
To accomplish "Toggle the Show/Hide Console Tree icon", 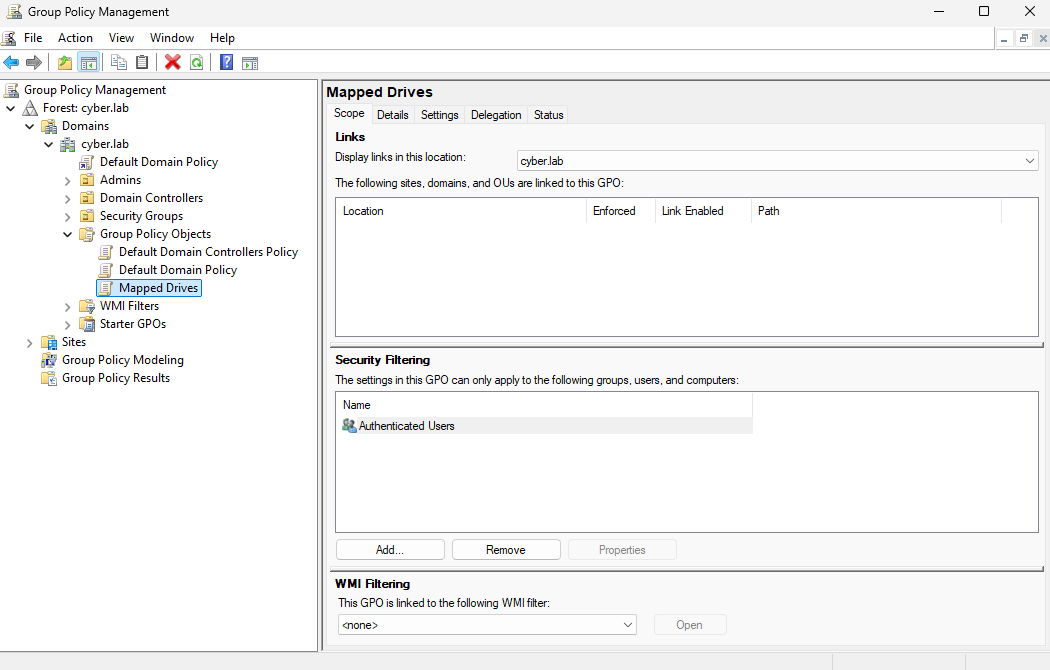I will pos(89,62).
